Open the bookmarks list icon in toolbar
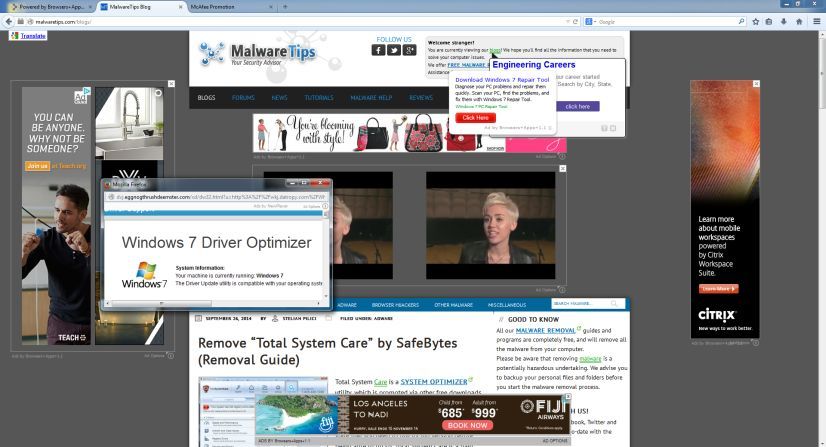Viewport: 826px width, 447px height. pos(769,22)
